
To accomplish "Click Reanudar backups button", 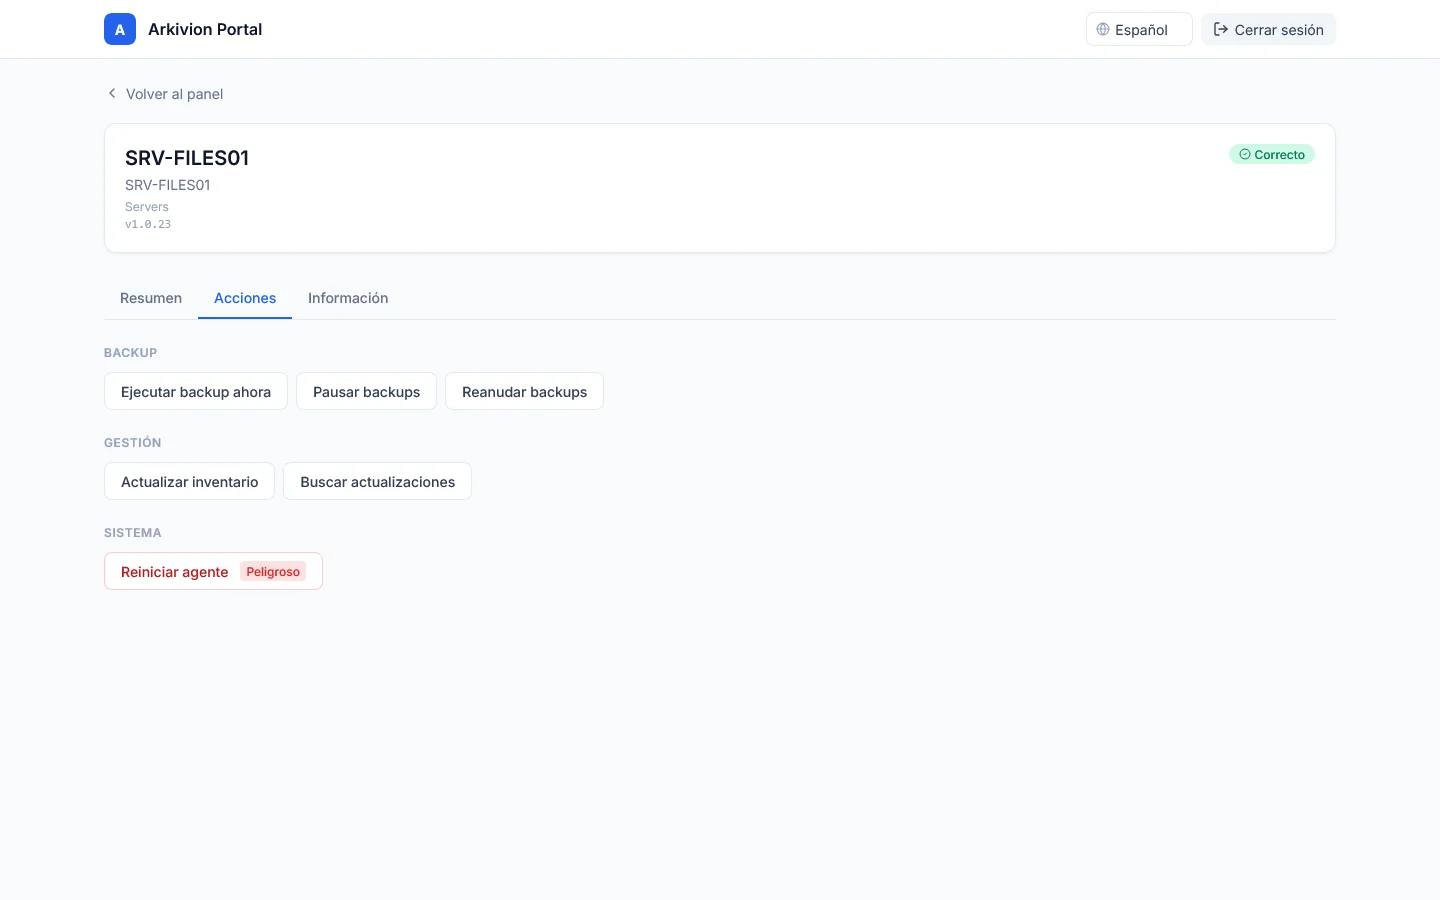I will point(524,391).
